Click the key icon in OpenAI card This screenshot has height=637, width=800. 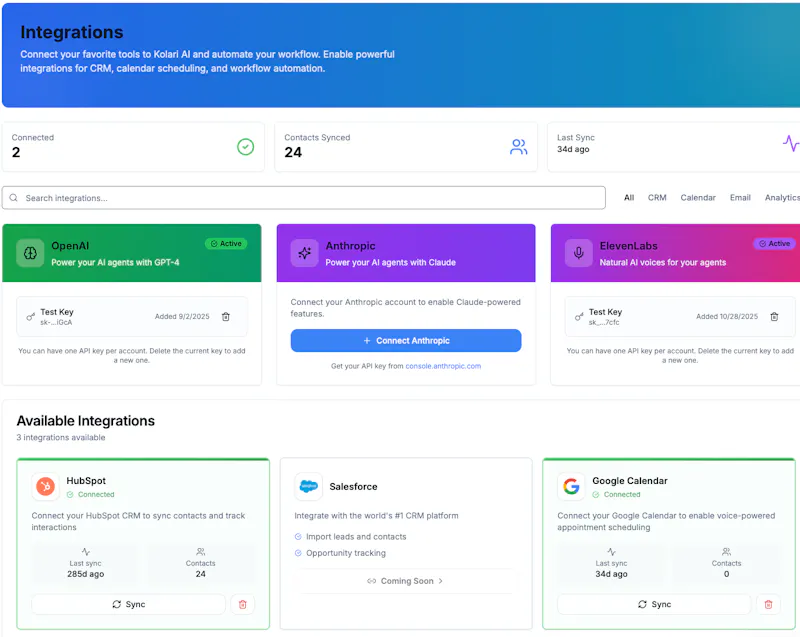click(31, 317)
